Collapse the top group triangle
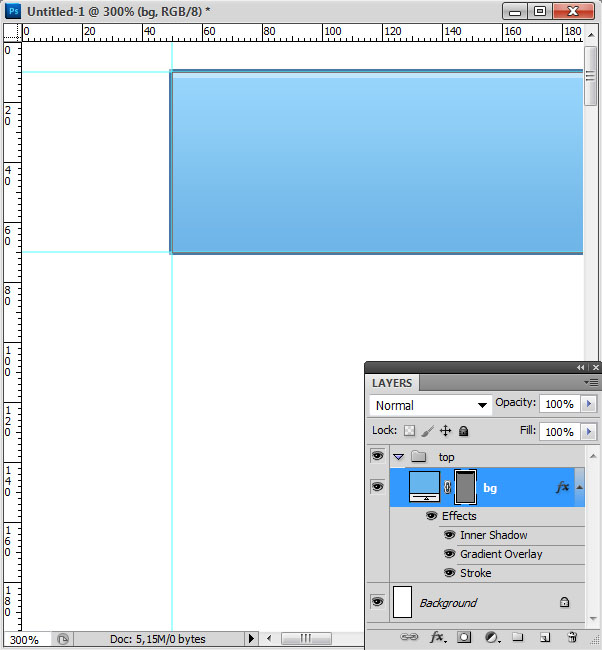 coord(398,457)
